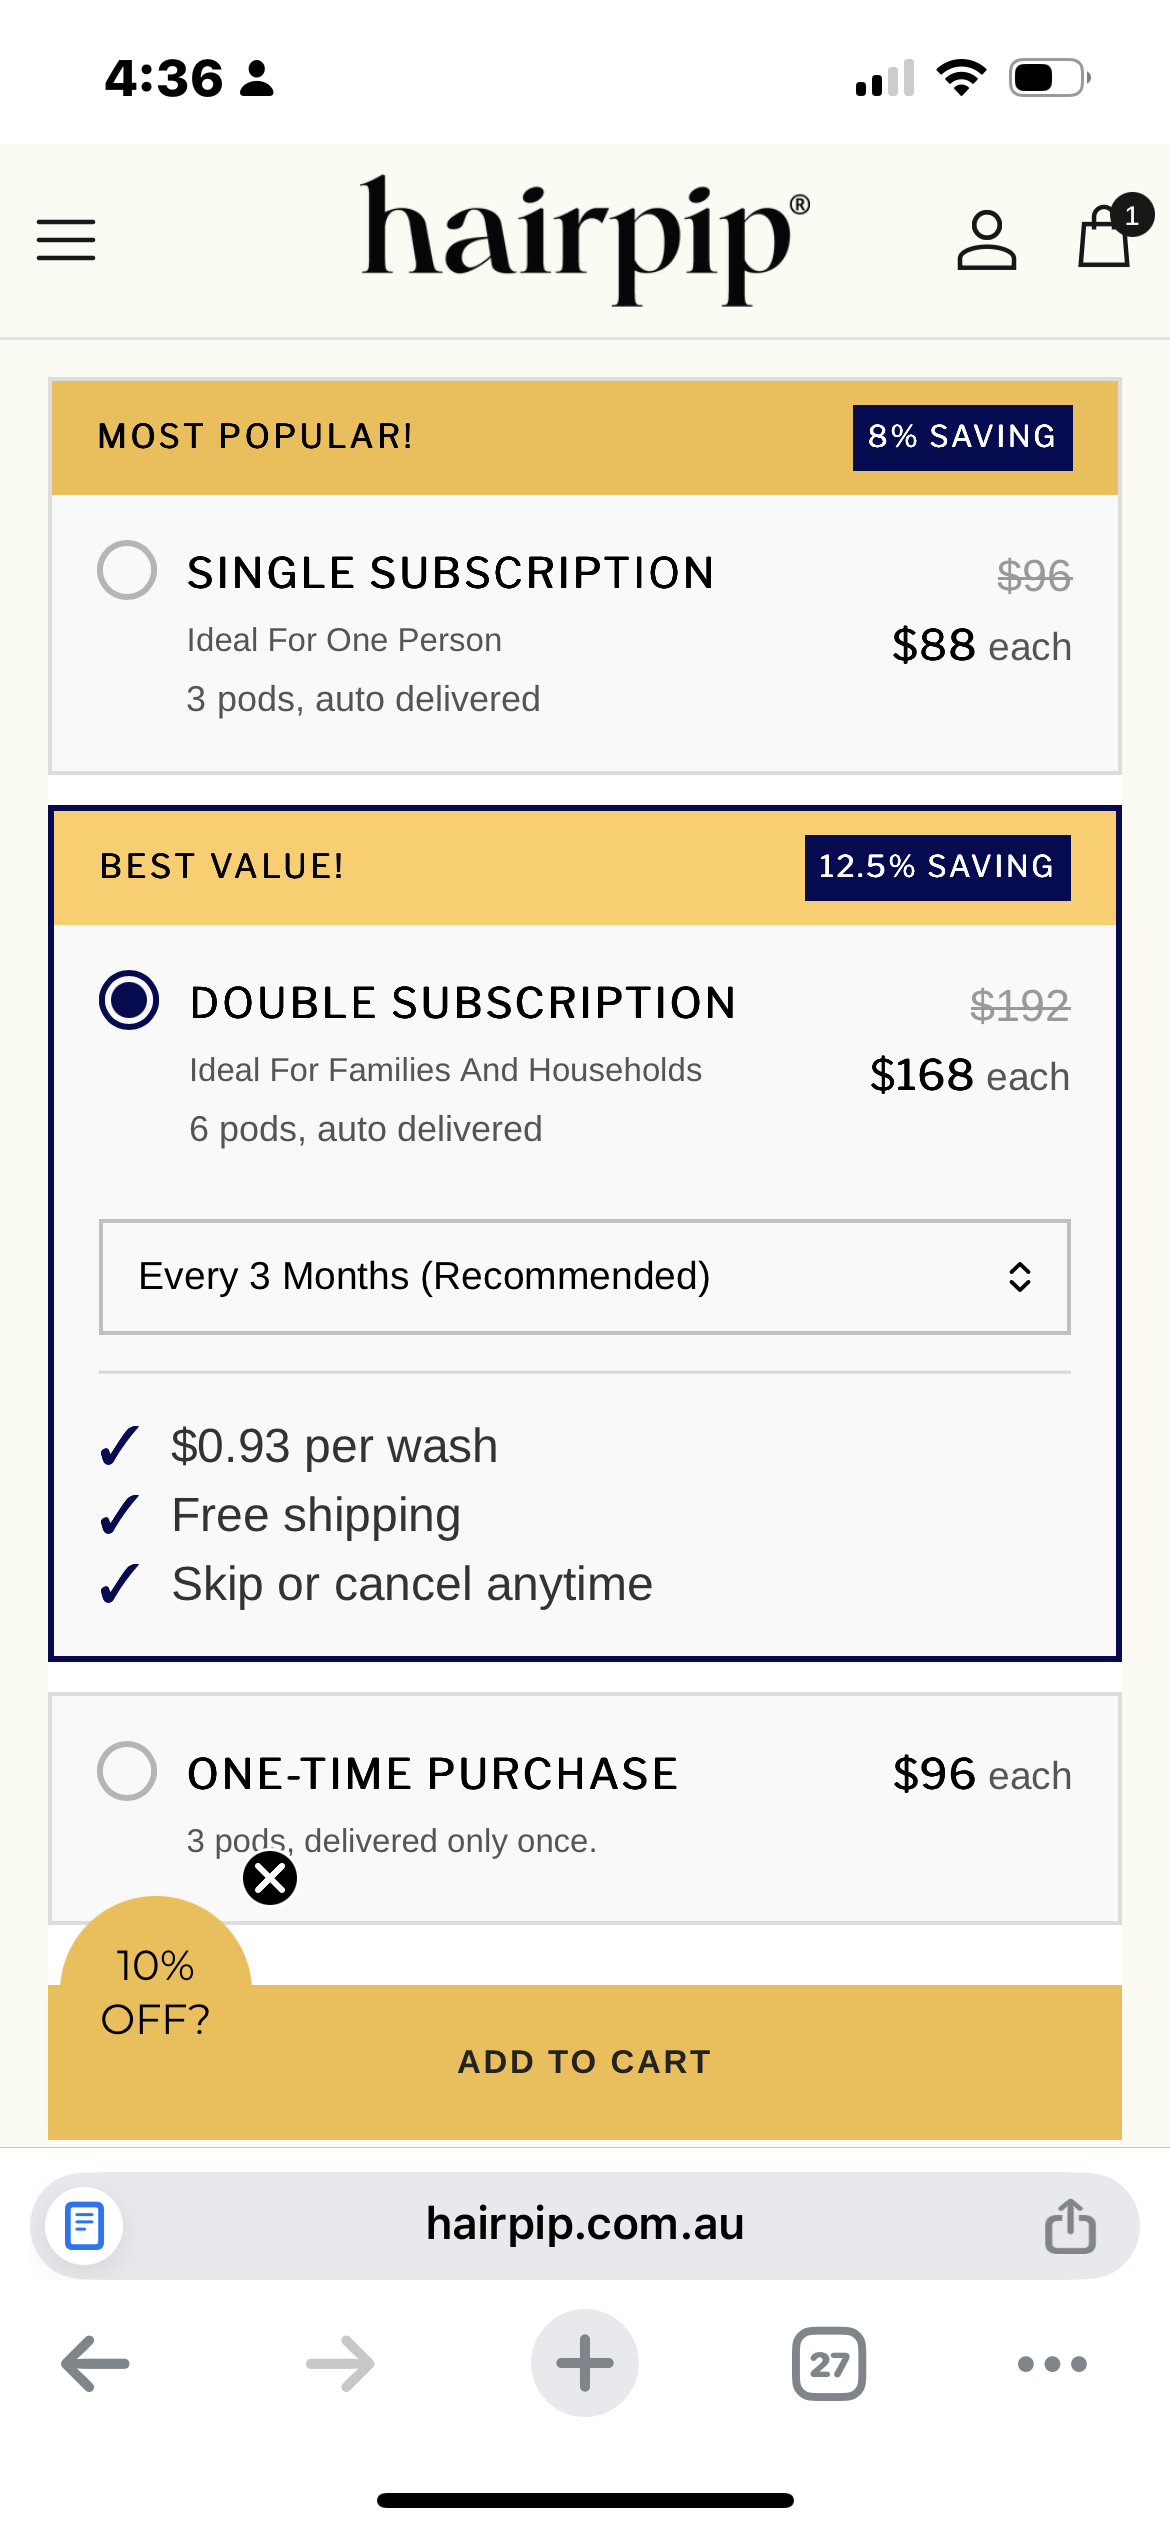This screenshot has width=1170, height=2532.
Task: Select the Single Subscription radio button
Action: coord(127,570)
